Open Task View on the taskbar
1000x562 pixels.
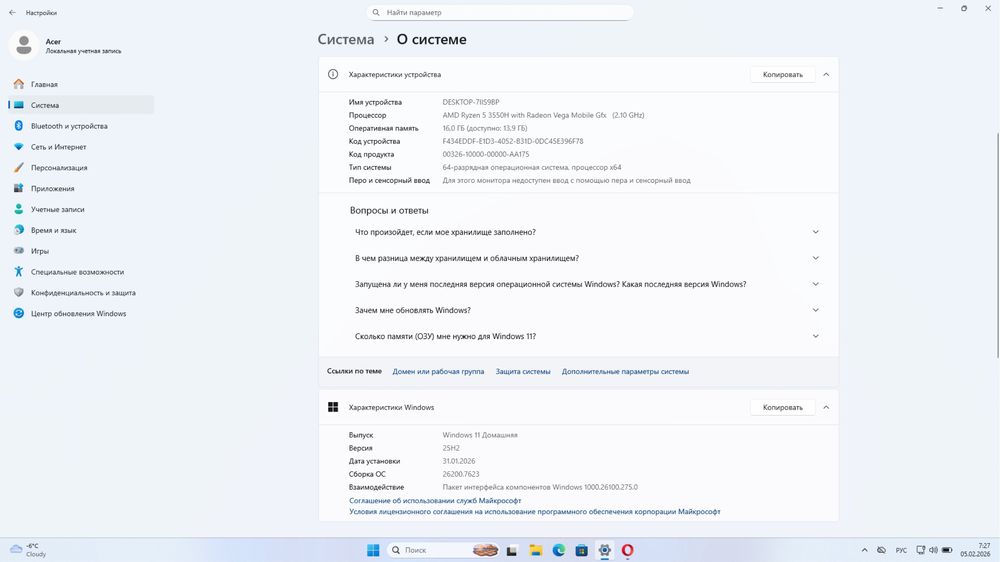pyautogui.click(x=511, y=550)
